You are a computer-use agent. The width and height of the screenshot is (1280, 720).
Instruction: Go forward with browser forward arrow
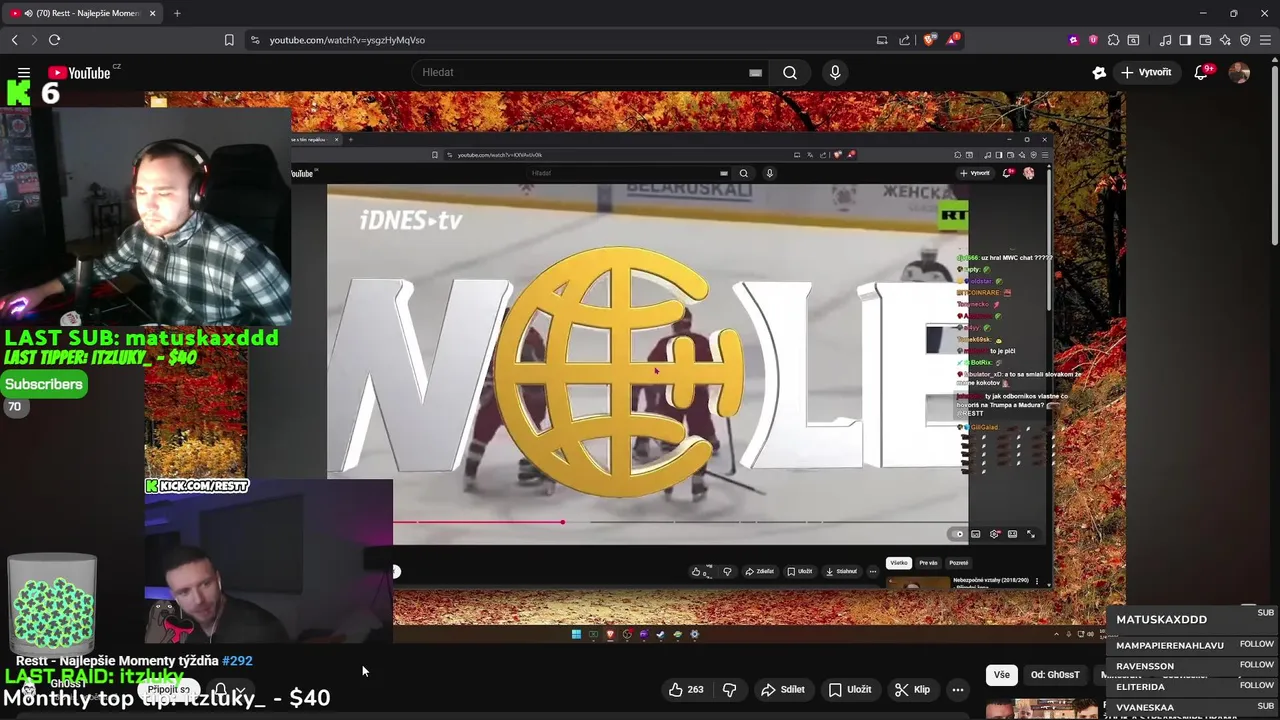(33, 40)
